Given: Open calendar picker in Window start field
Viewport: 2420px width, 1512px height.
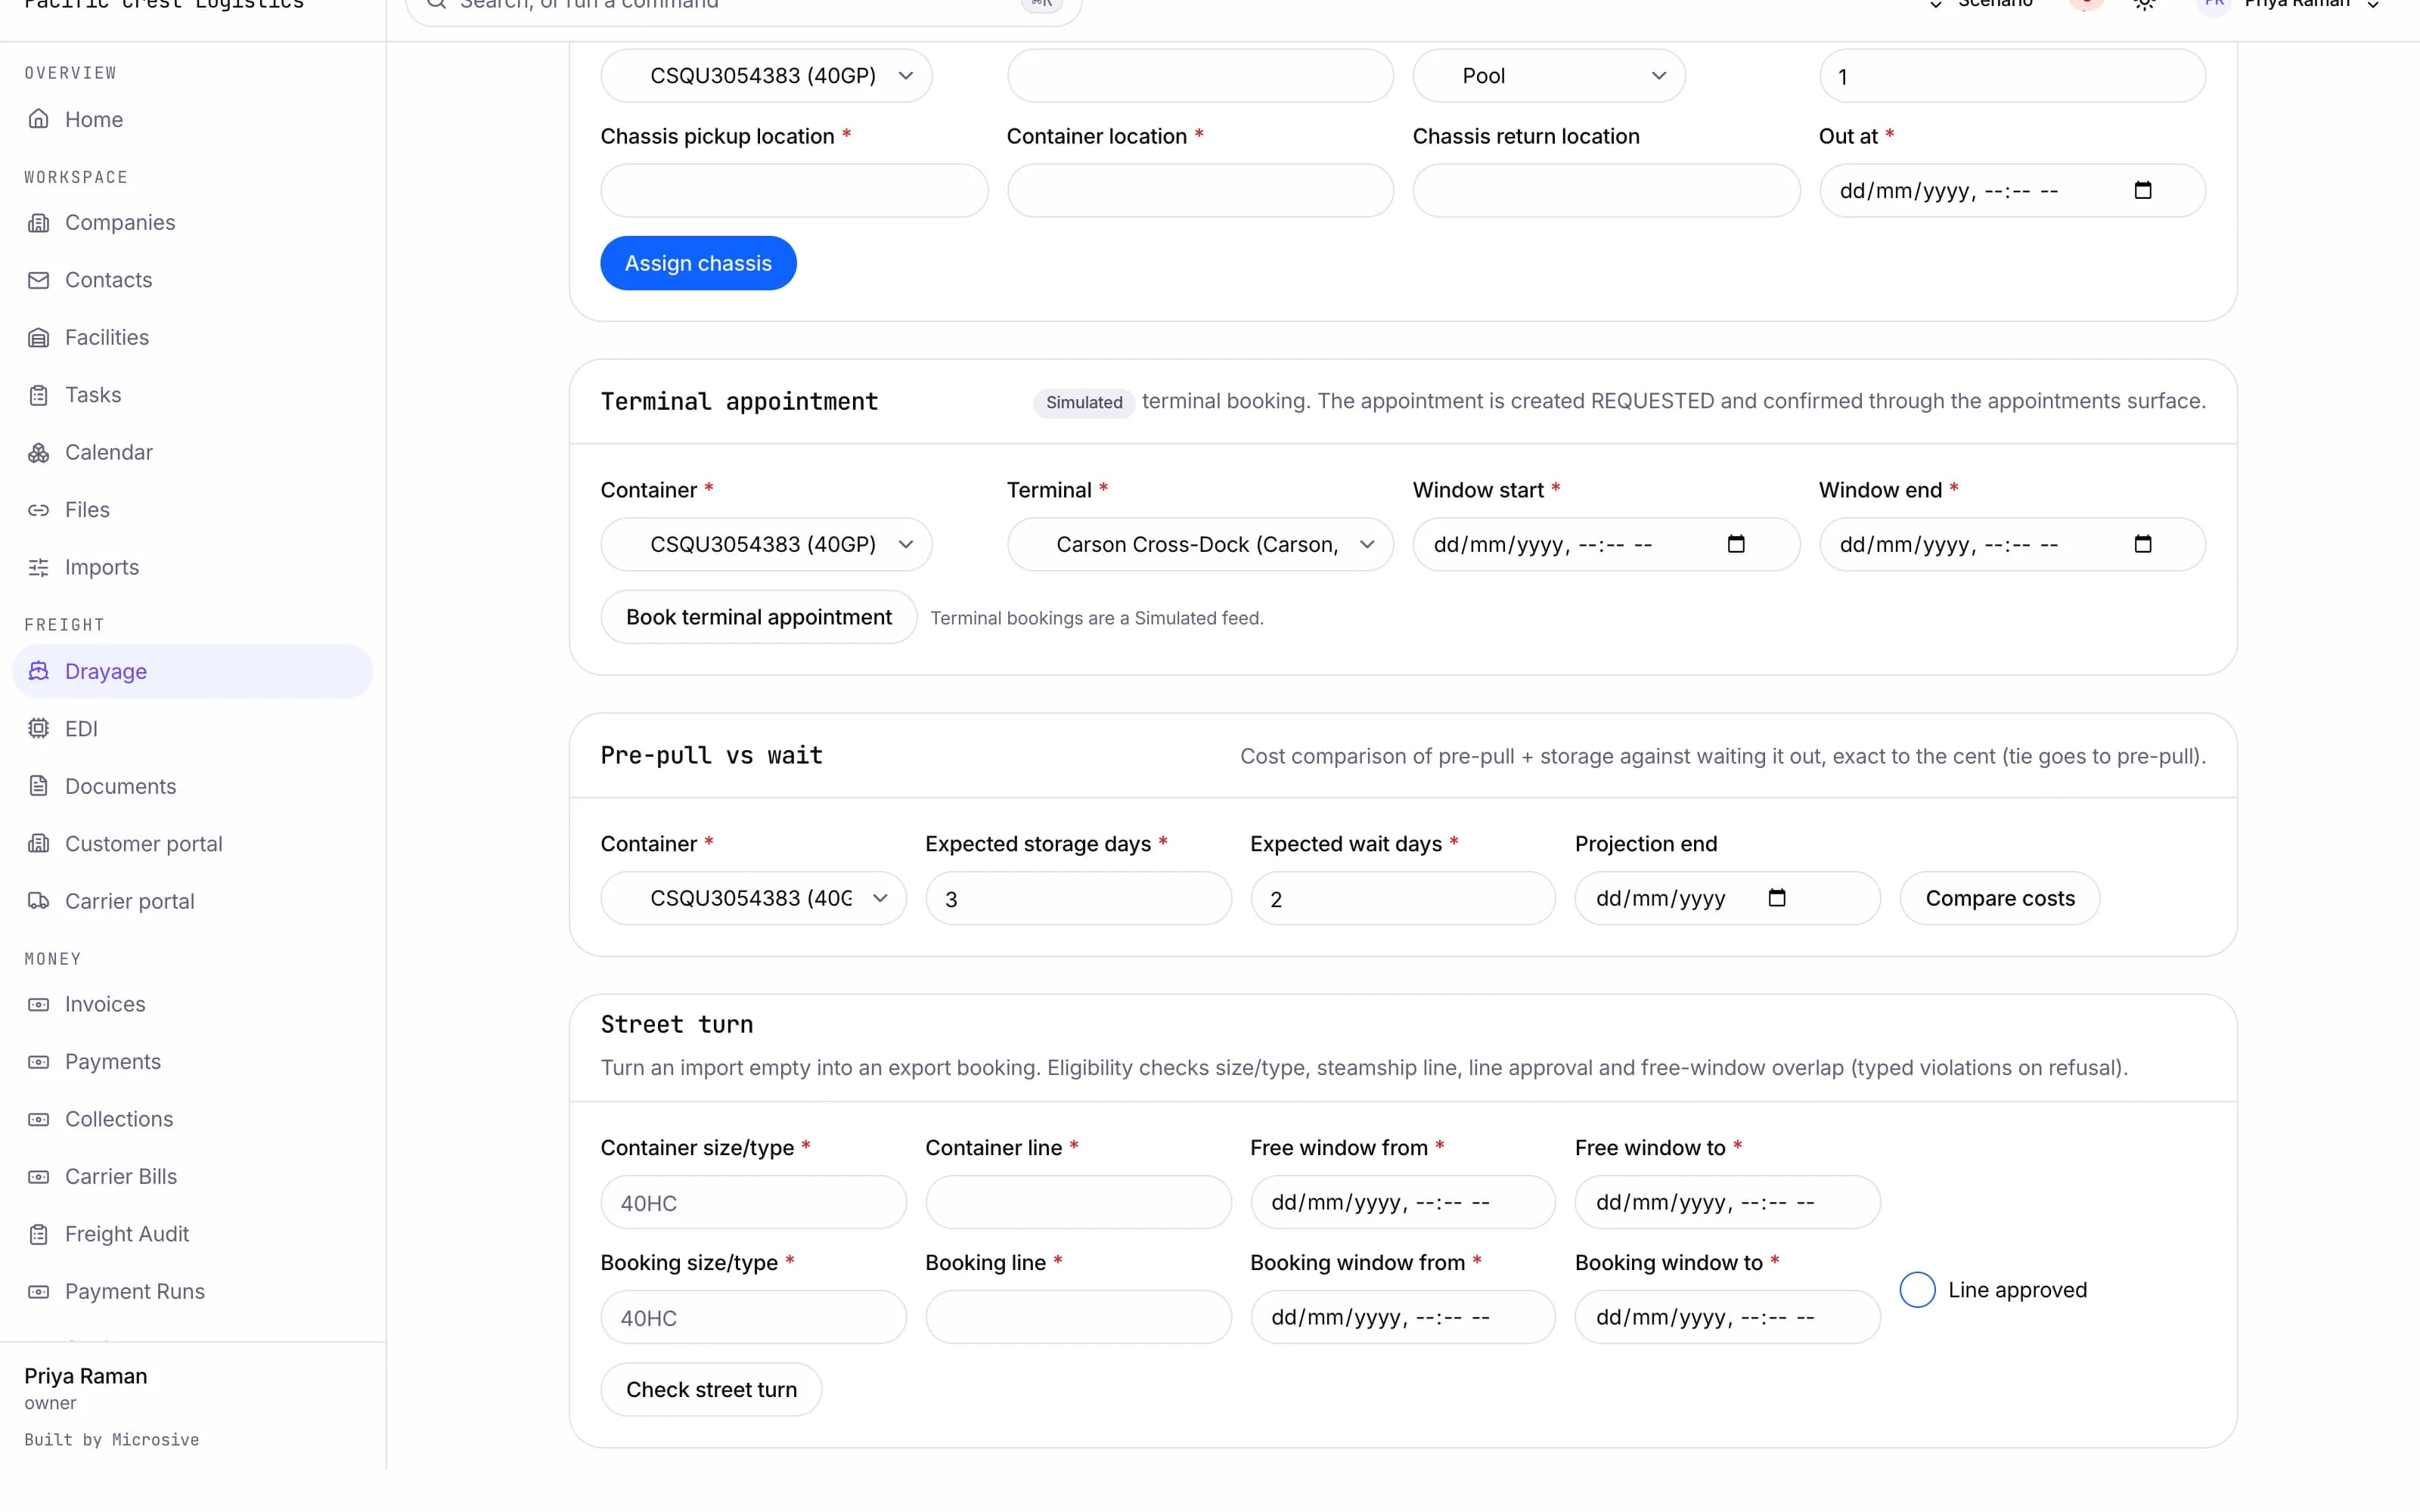Looking at the screenshot, I should tap(1736, 544).
